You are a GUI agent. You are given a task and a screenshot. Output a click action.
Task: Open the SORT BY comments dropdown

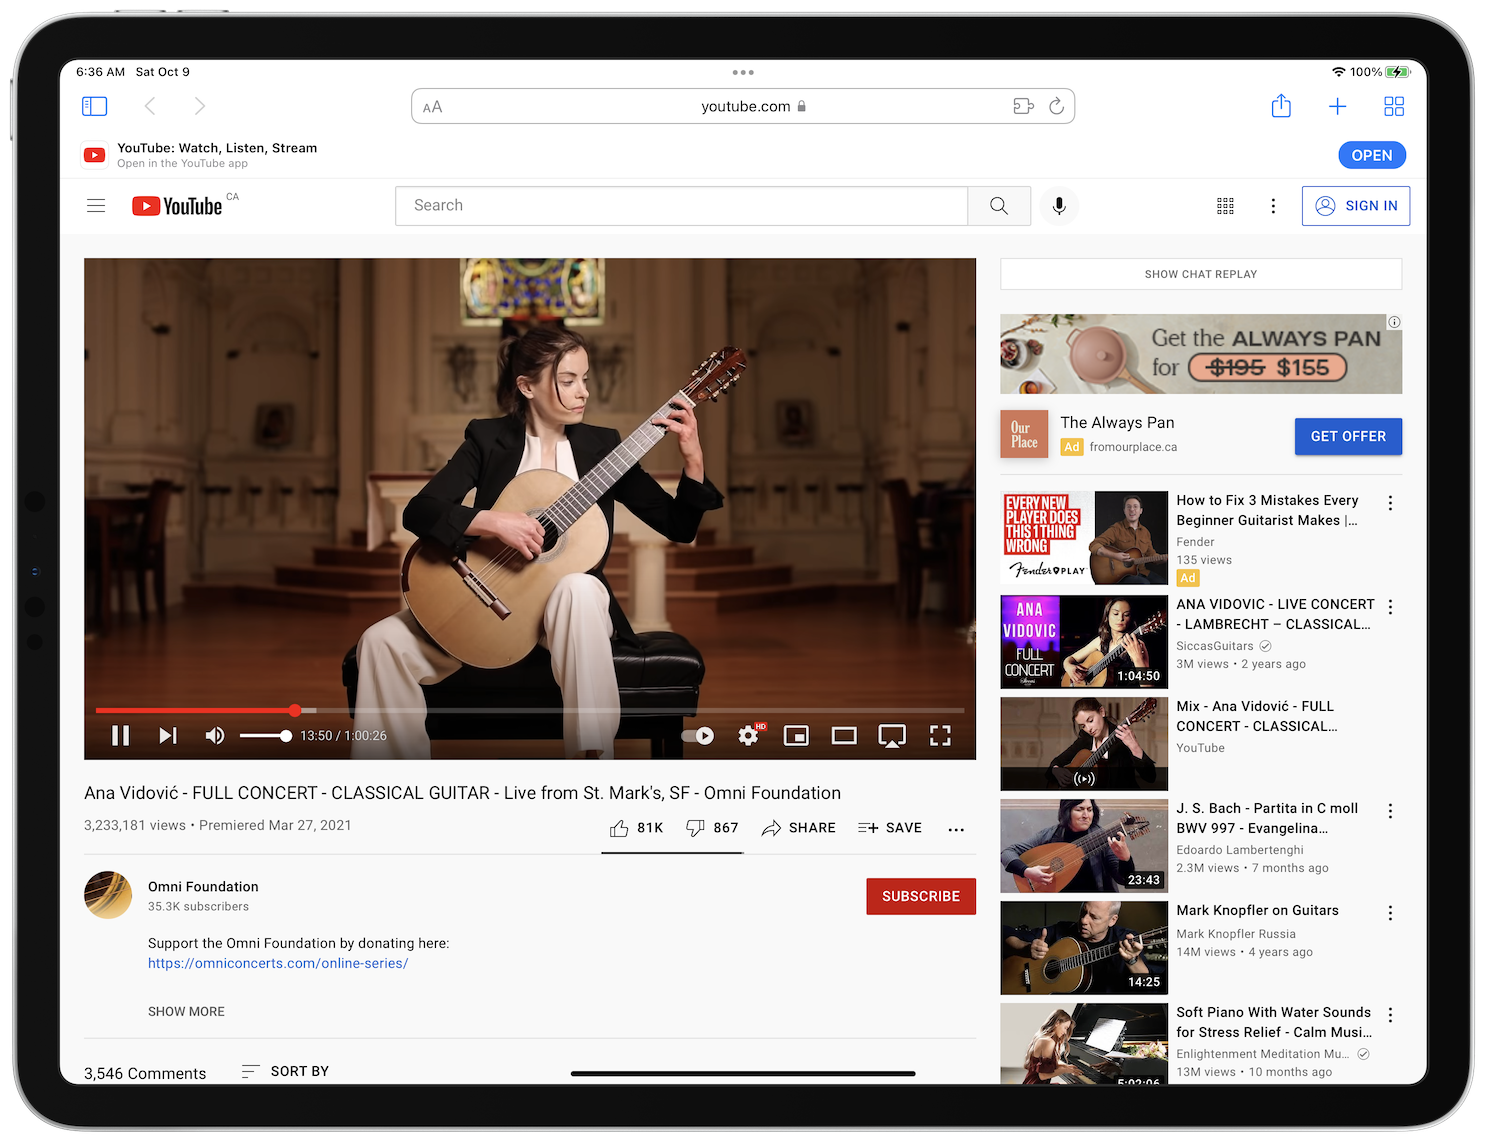click(x=286, y=1071)
